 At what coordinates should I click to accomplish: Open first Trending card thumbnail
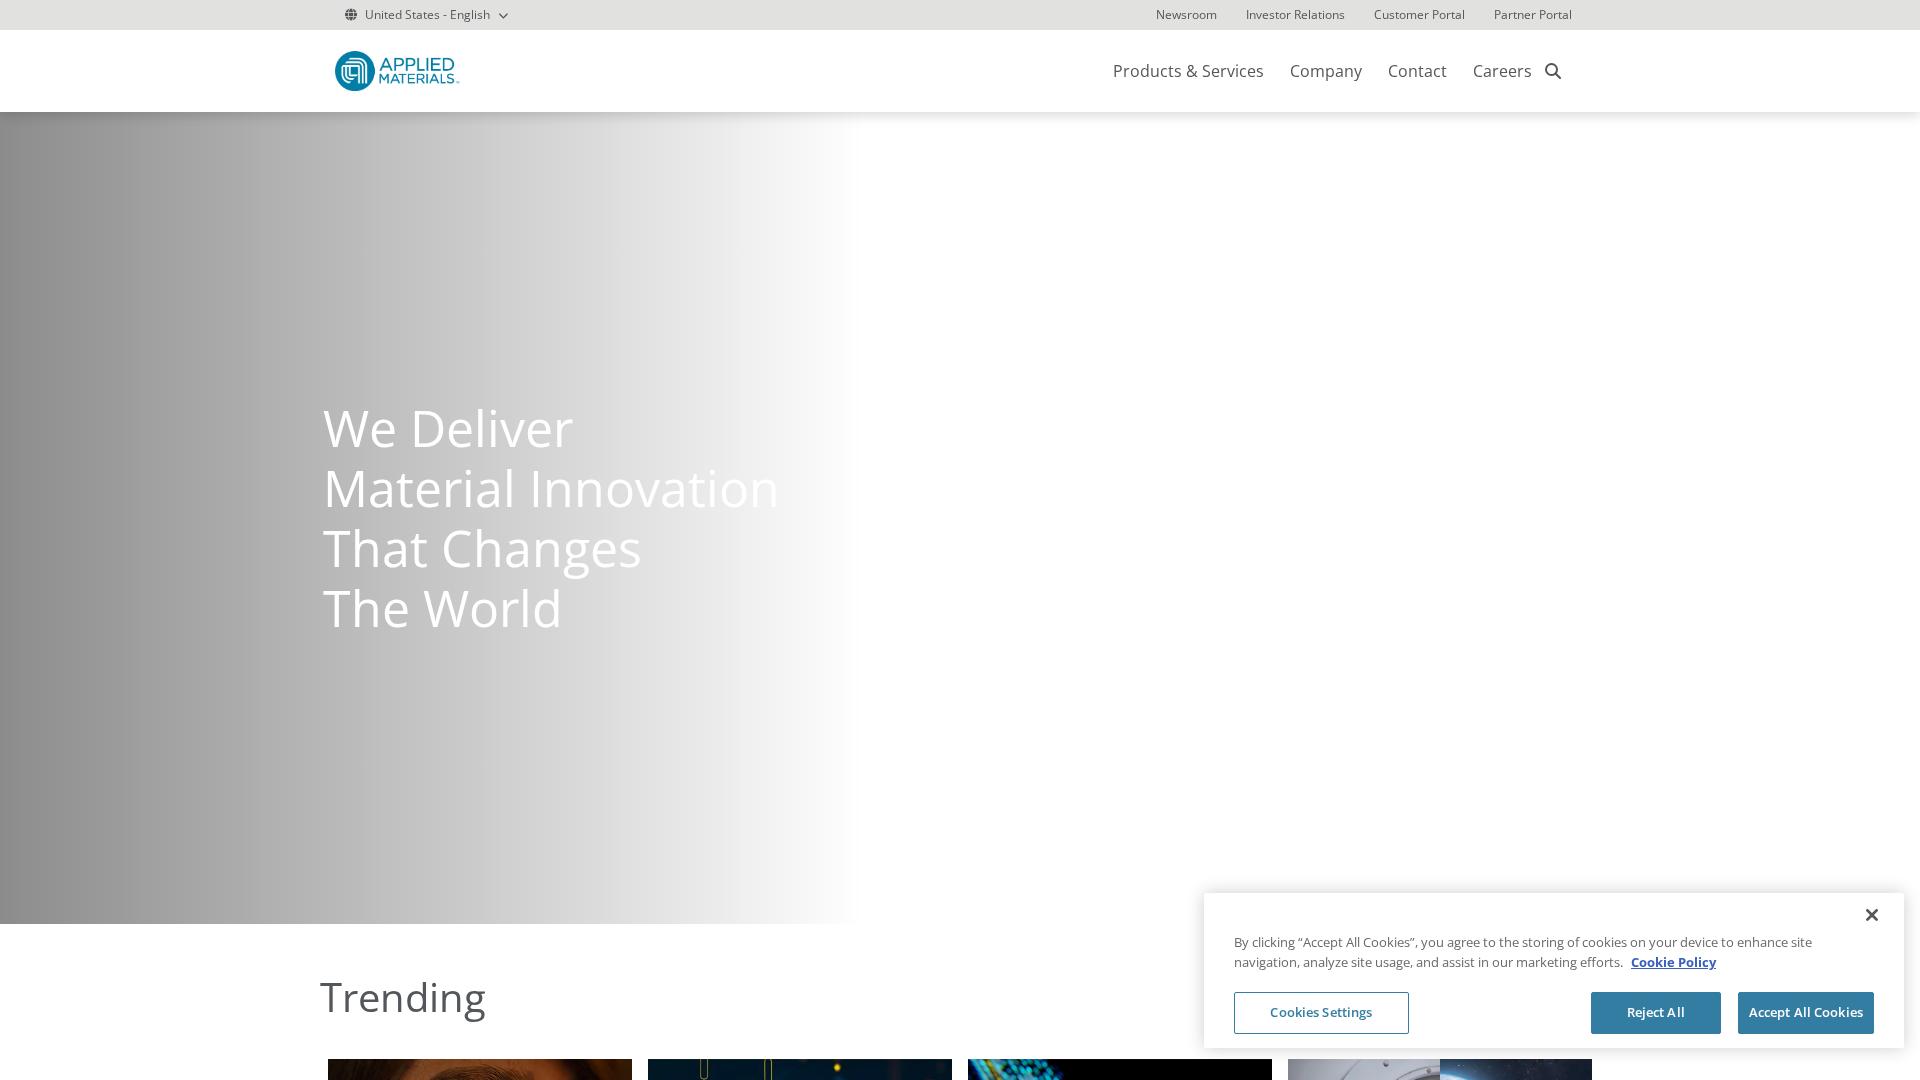click(x=480, y=1069)
